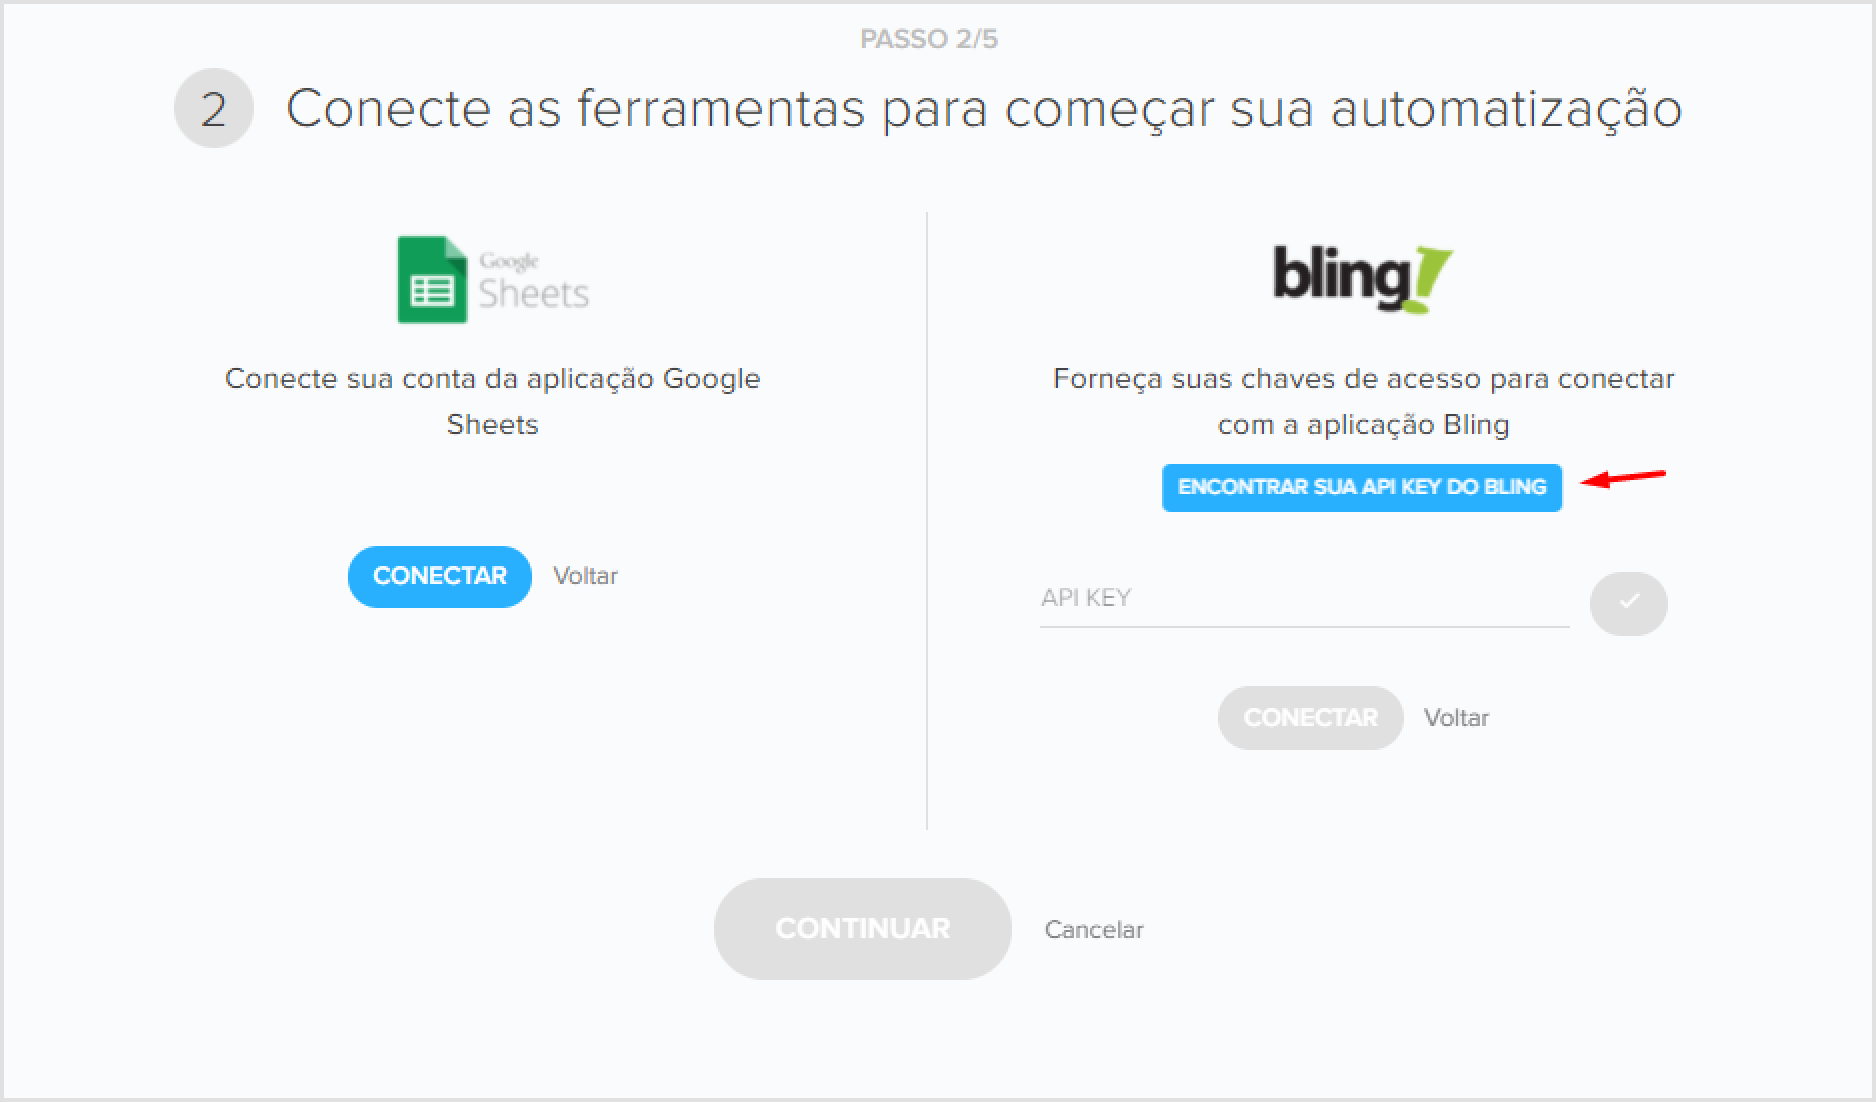Screen dimensions: 1876x1102
Task: Click the Google Sheets logo
Action: 493,279
